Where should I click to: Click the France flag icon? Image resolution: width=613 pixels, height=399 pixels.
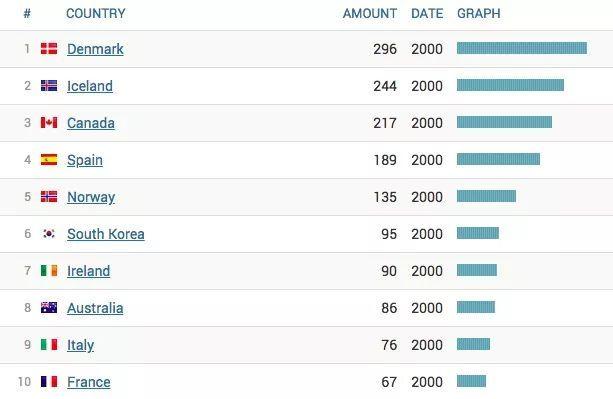[x=49, y=381]
